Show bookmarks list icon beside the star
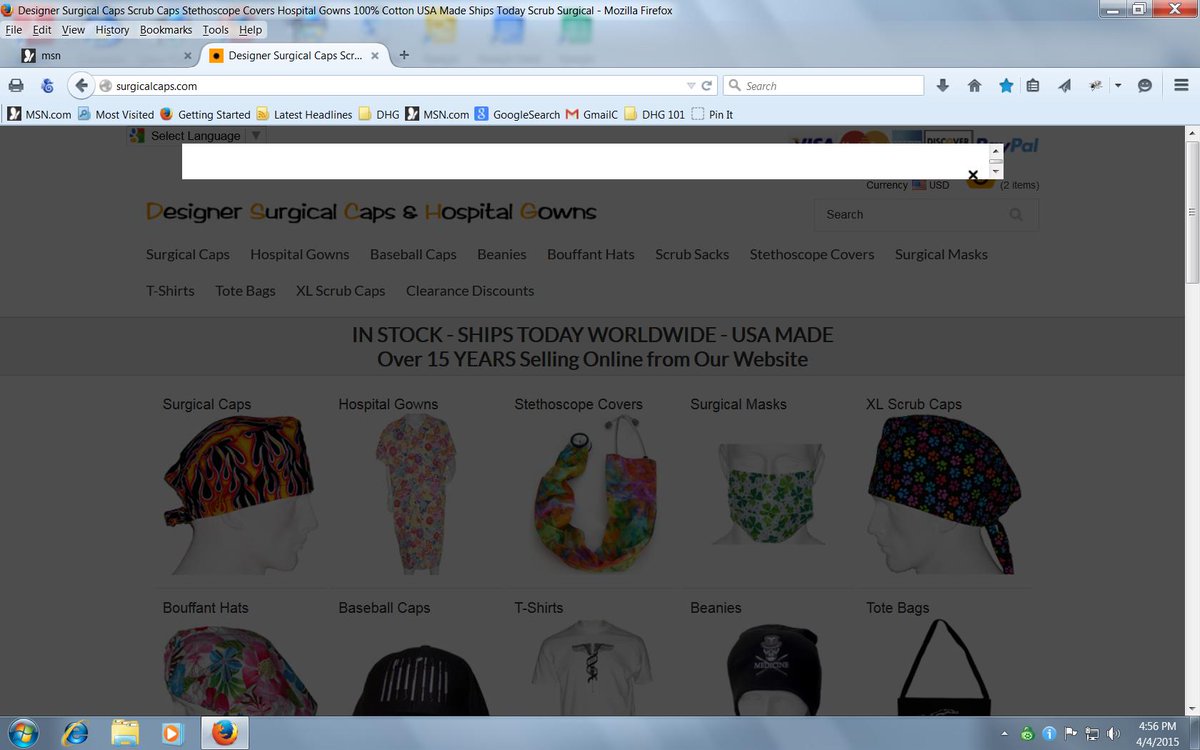This screenshot has height=750, width=1200. (1033, 86)
